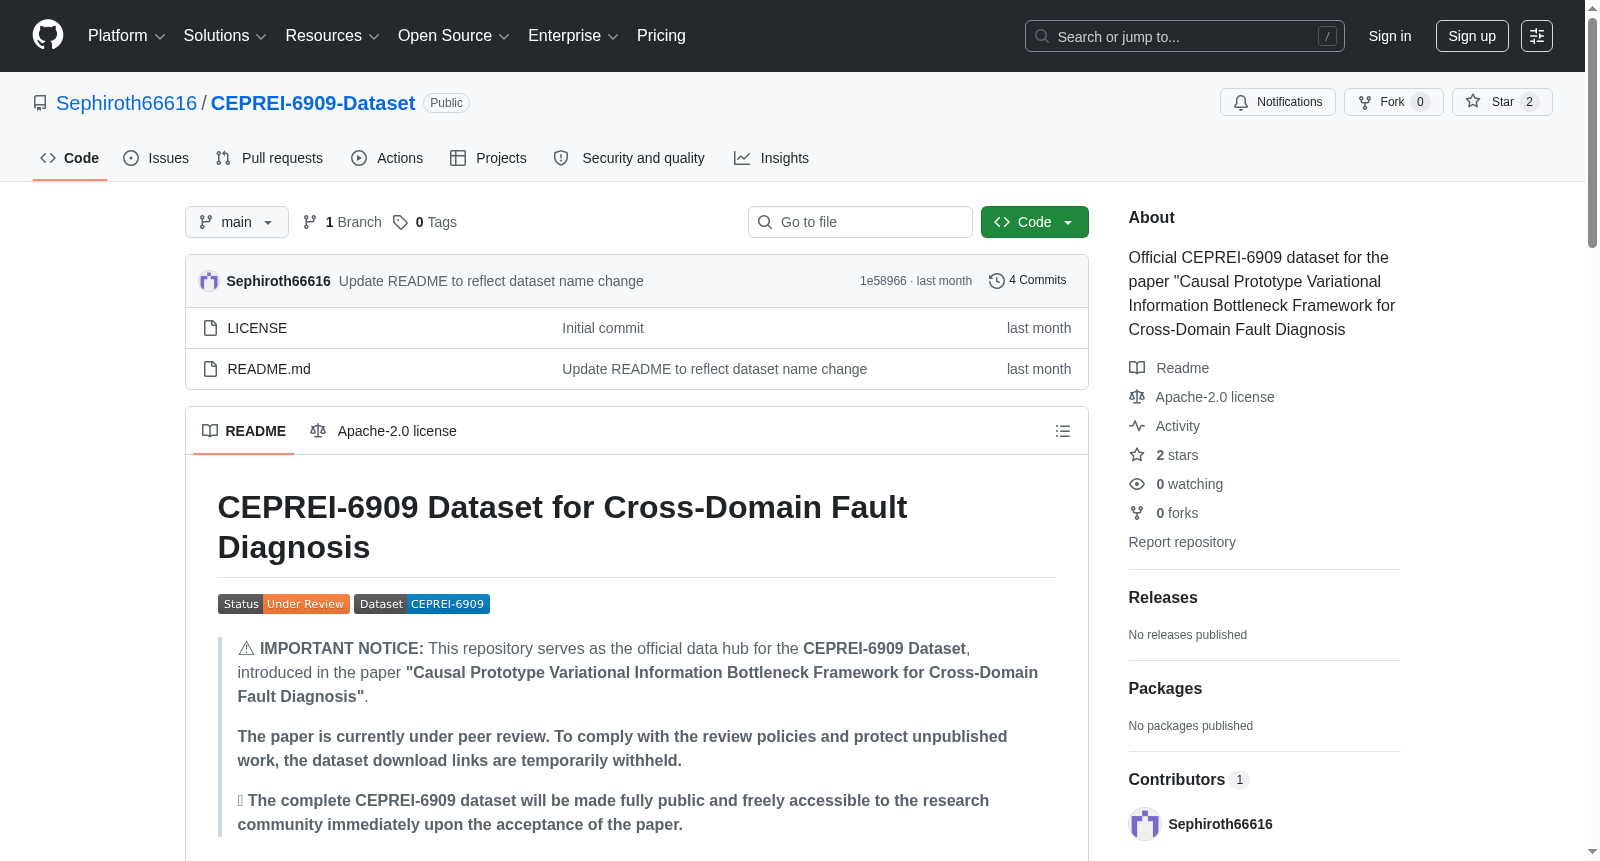Screen dimensions: 1600x861
Task: Open the Initial commit message for LICENSE
Action: click(x=603, y=328)
